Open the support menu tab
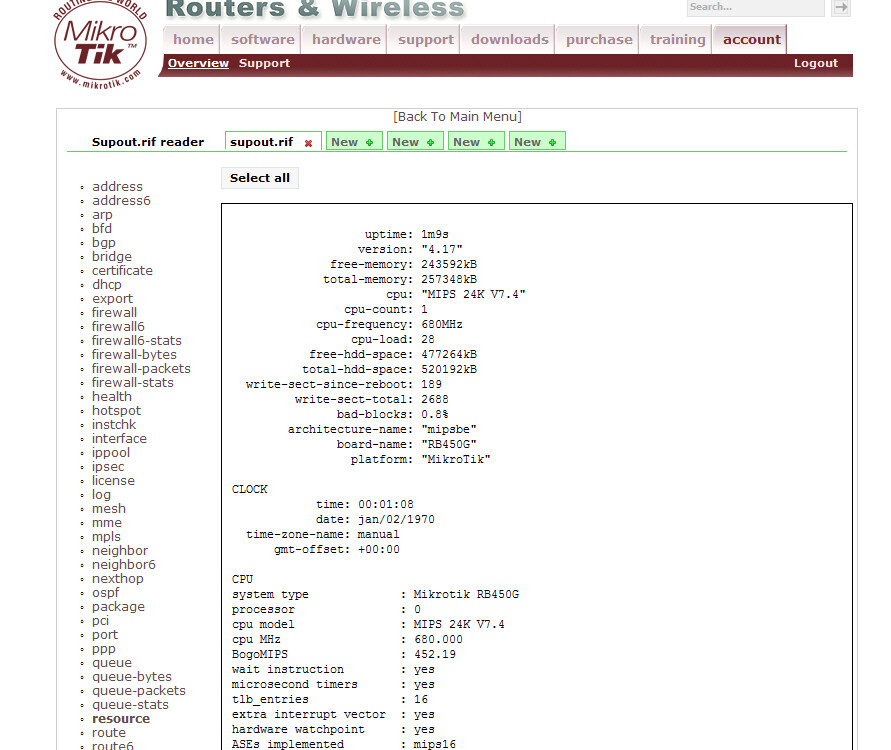The image size is (891, 750). 426,39
